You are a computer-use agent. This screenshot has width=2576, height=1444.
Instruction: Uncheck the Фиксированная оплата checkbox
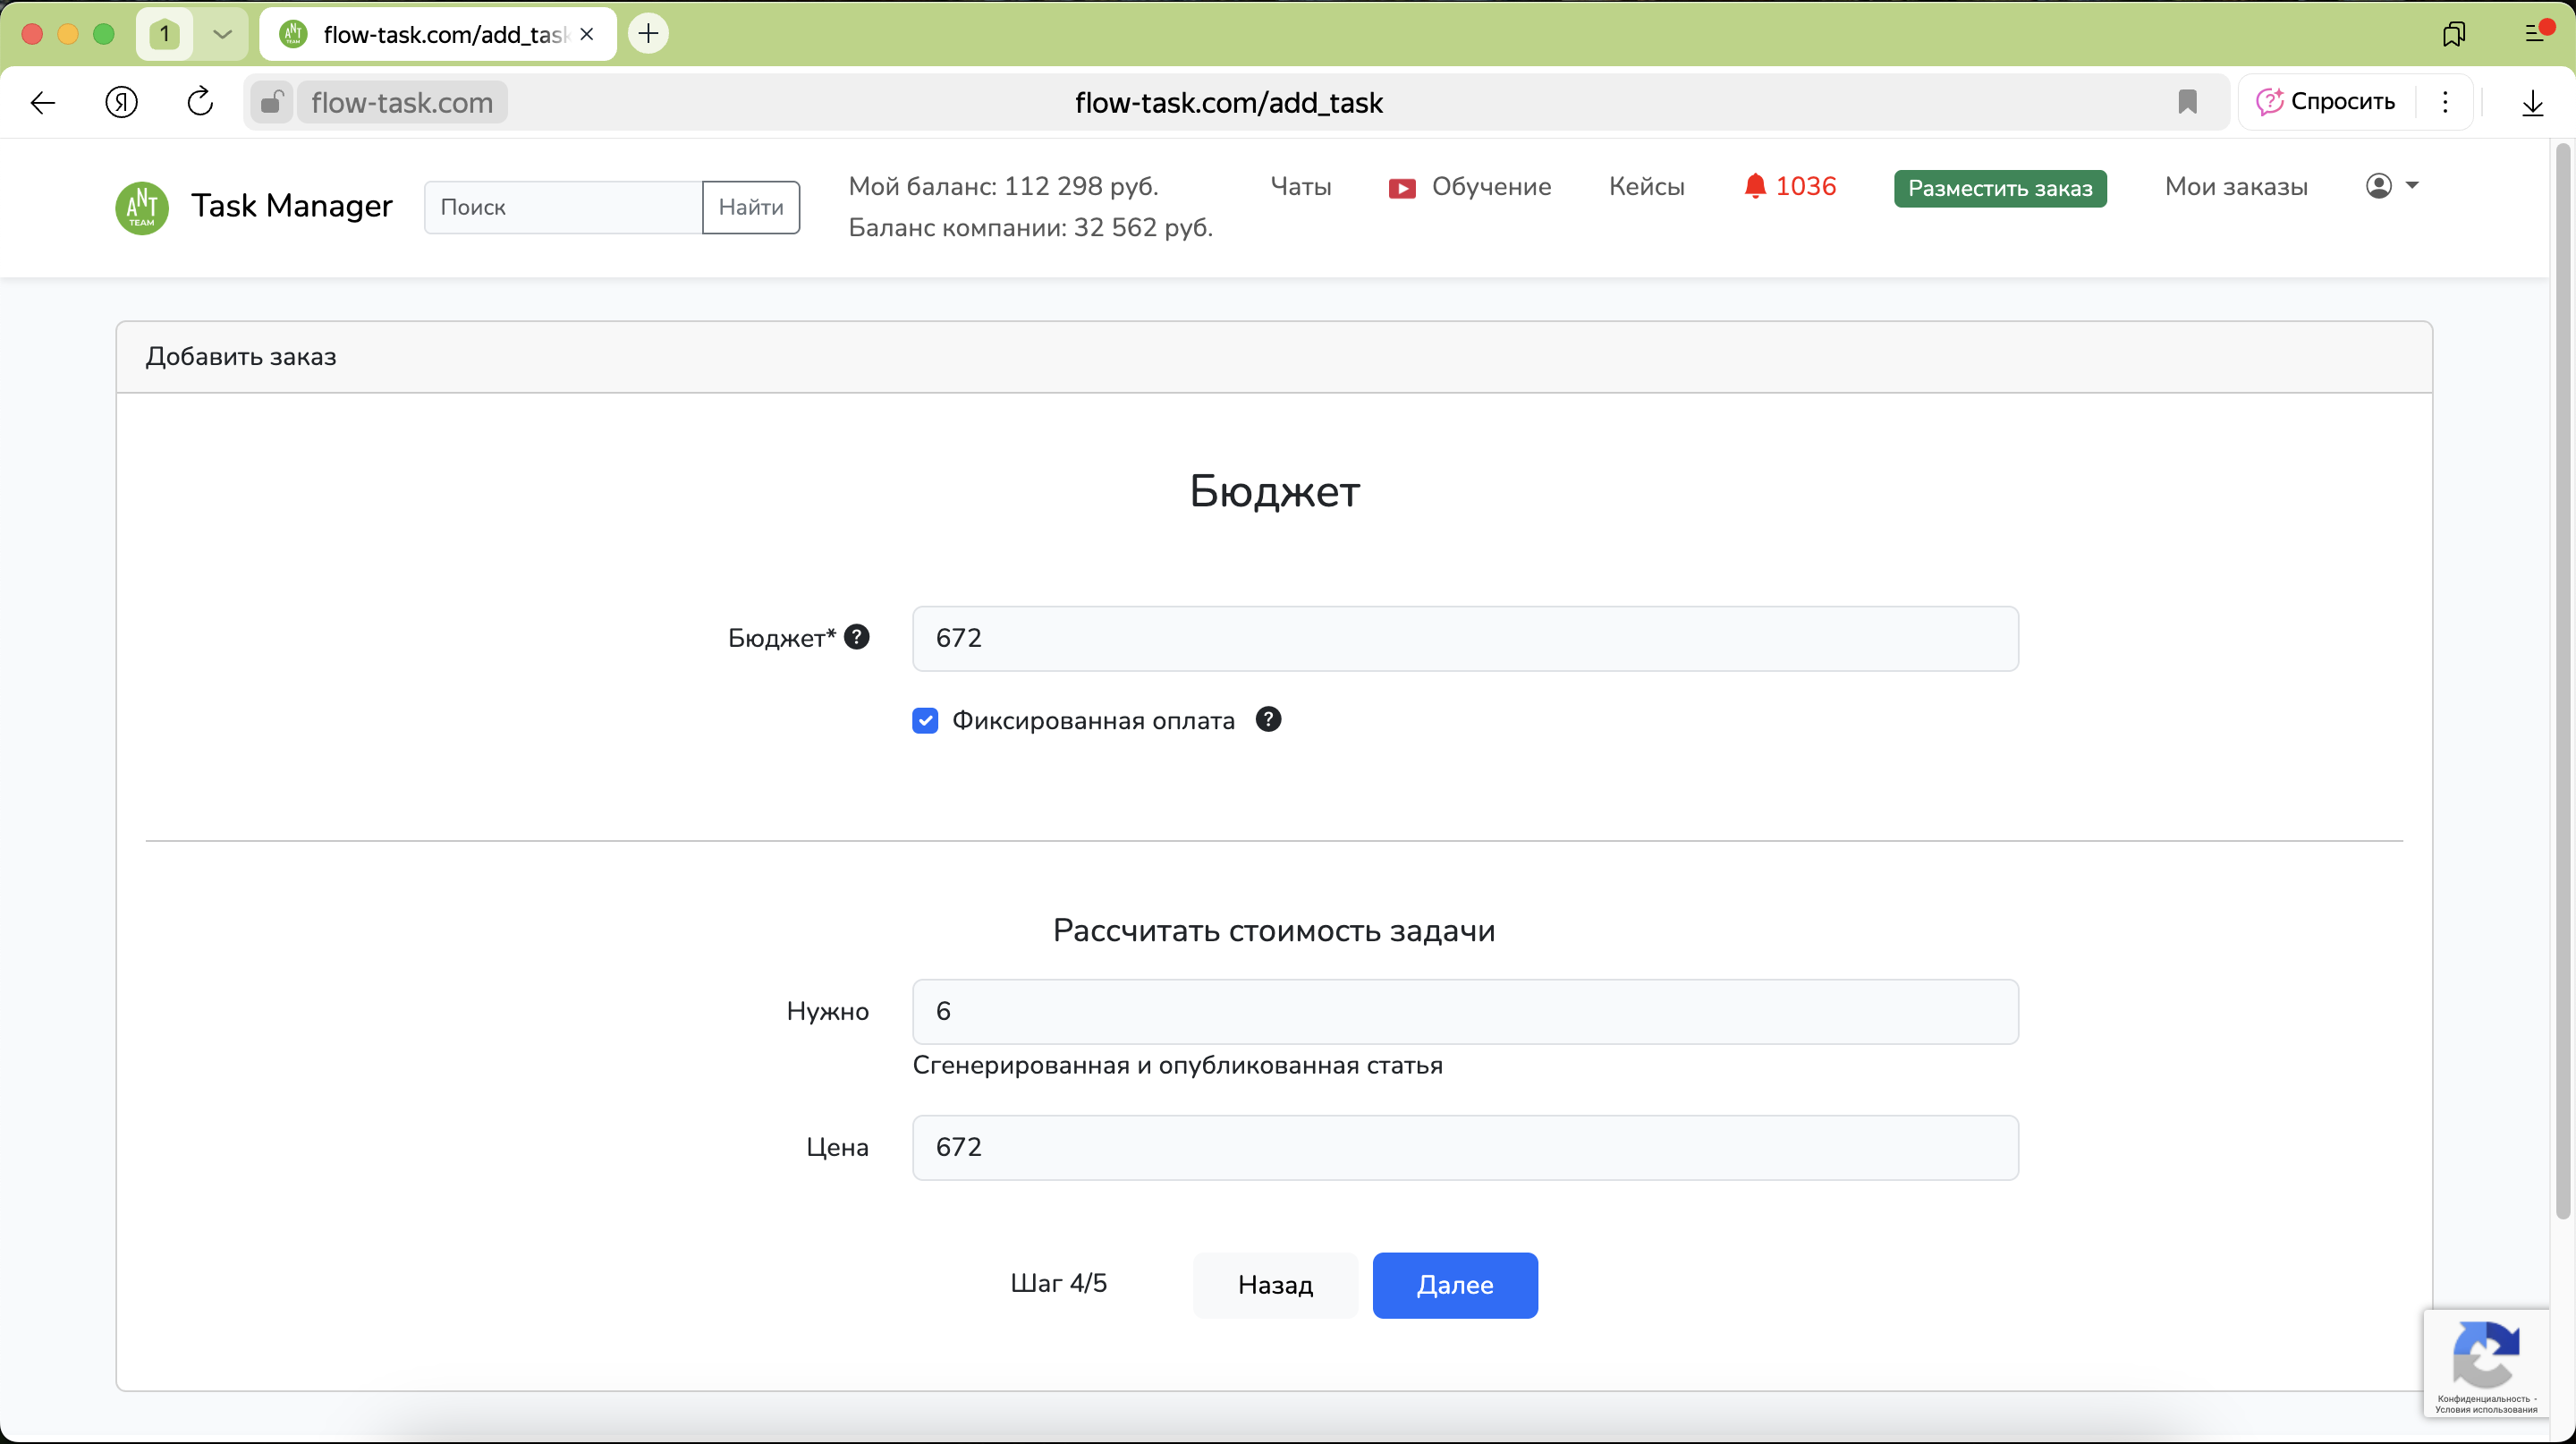coord(925,720)
